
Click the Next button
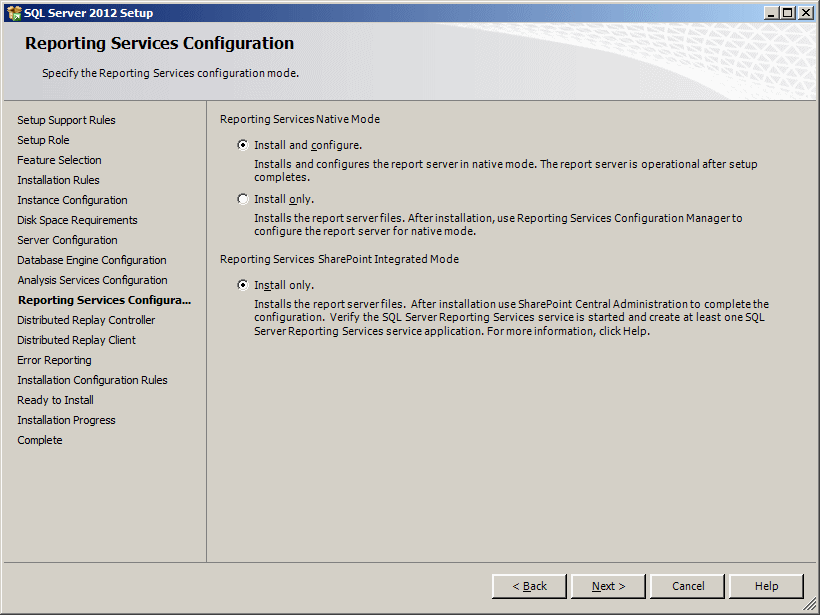(608, 586)
